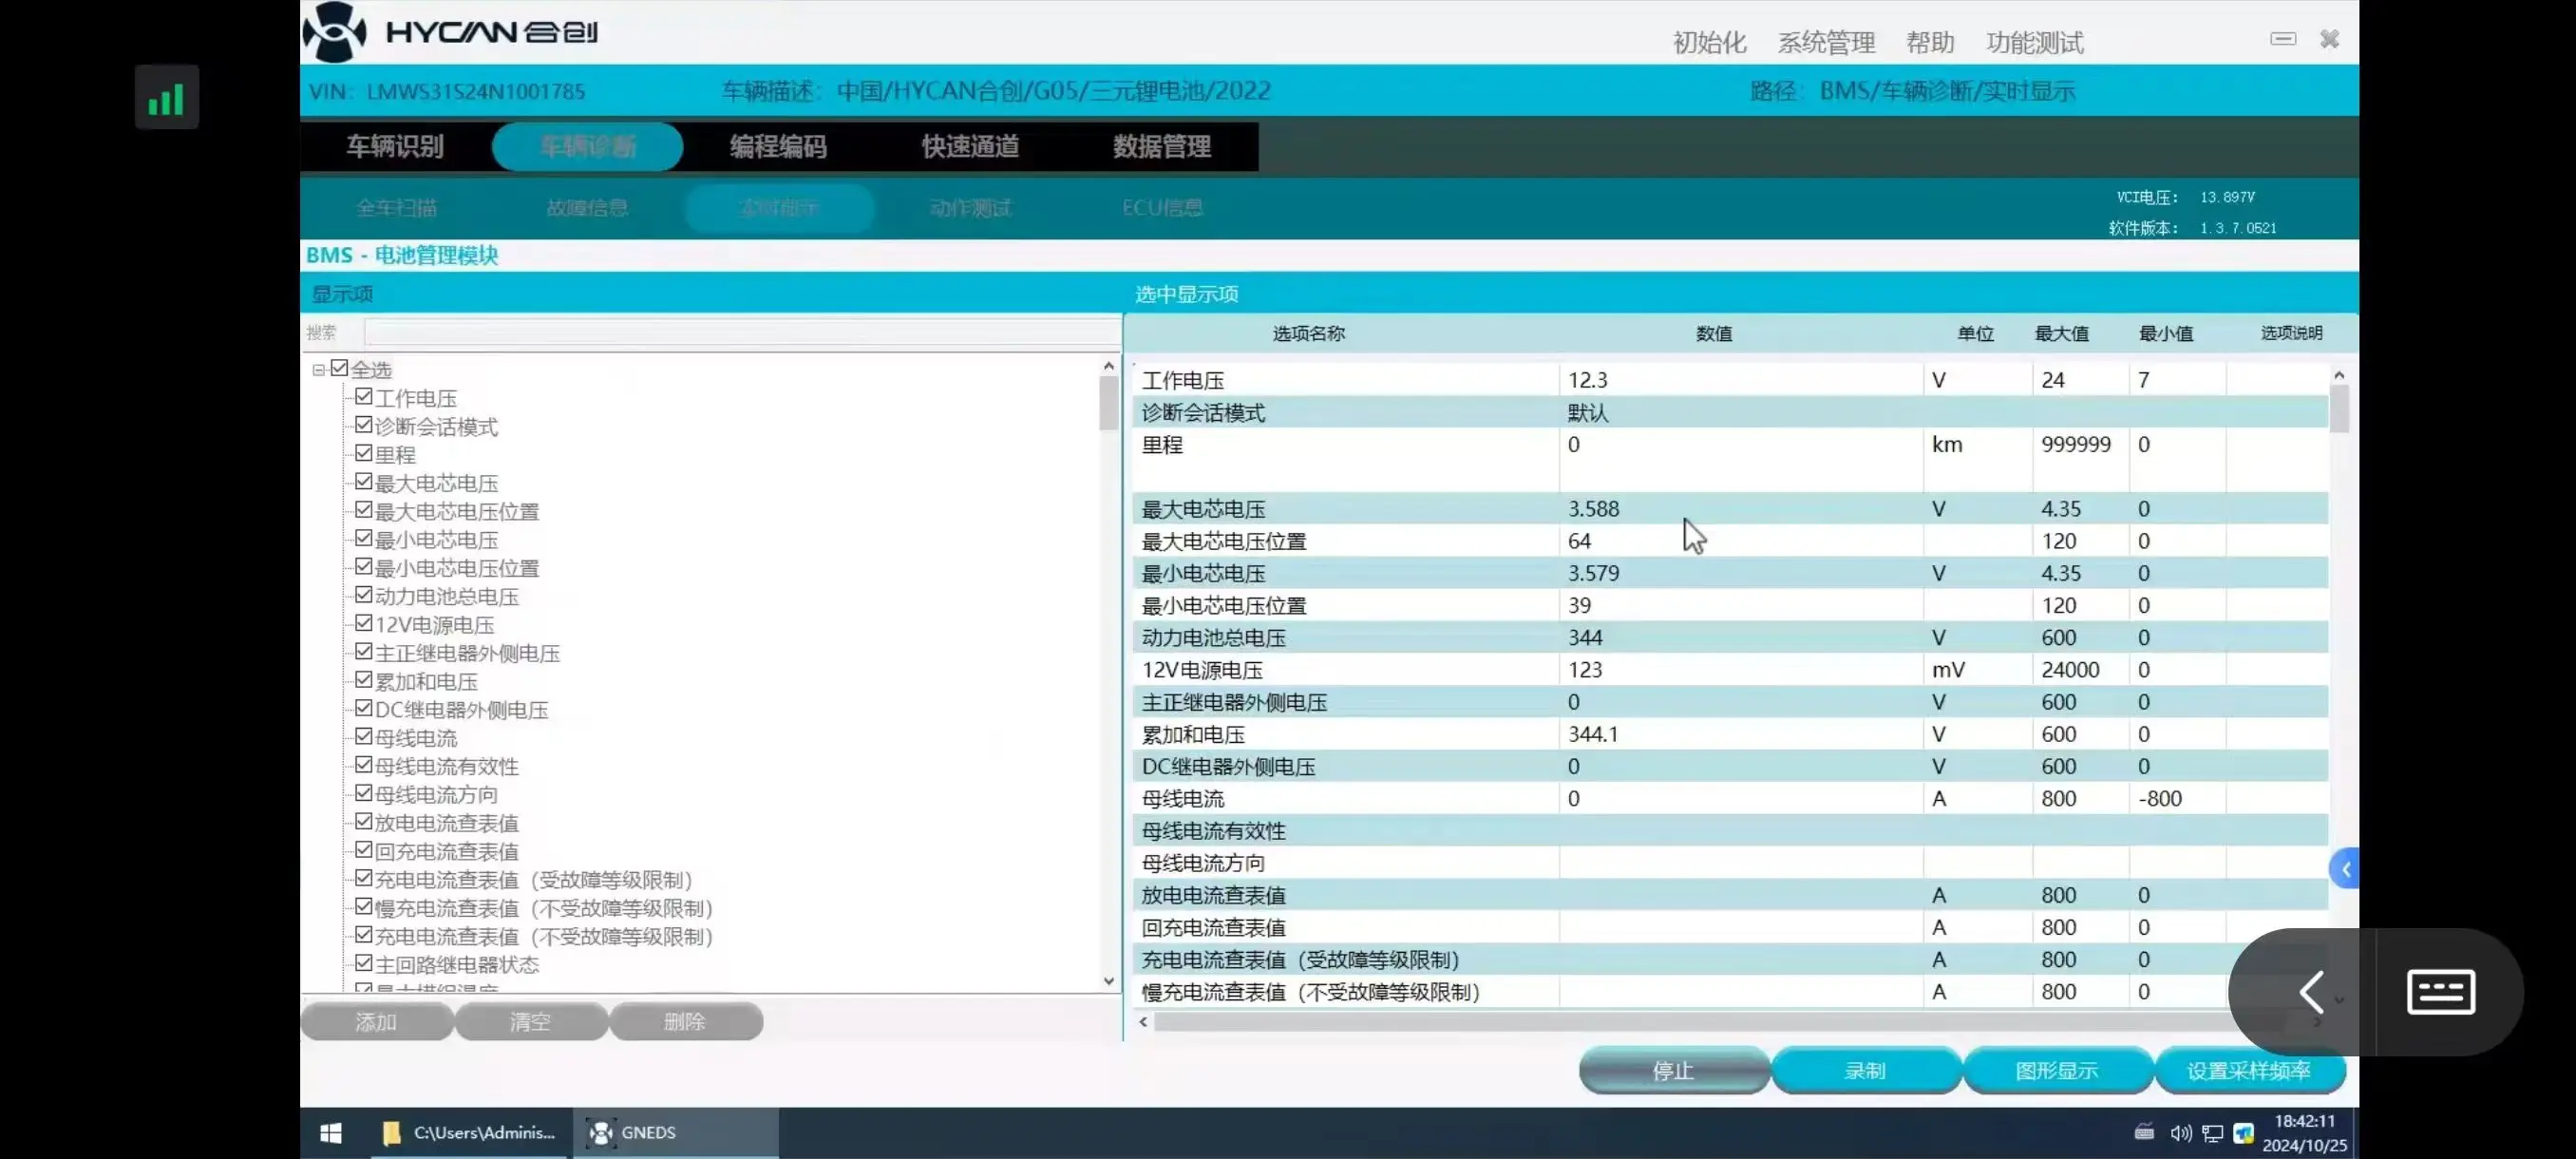Screen dimensions: 2576x1159
Task: Click the on-screen keyboard overlay icon
Action: pos(2440,992)
